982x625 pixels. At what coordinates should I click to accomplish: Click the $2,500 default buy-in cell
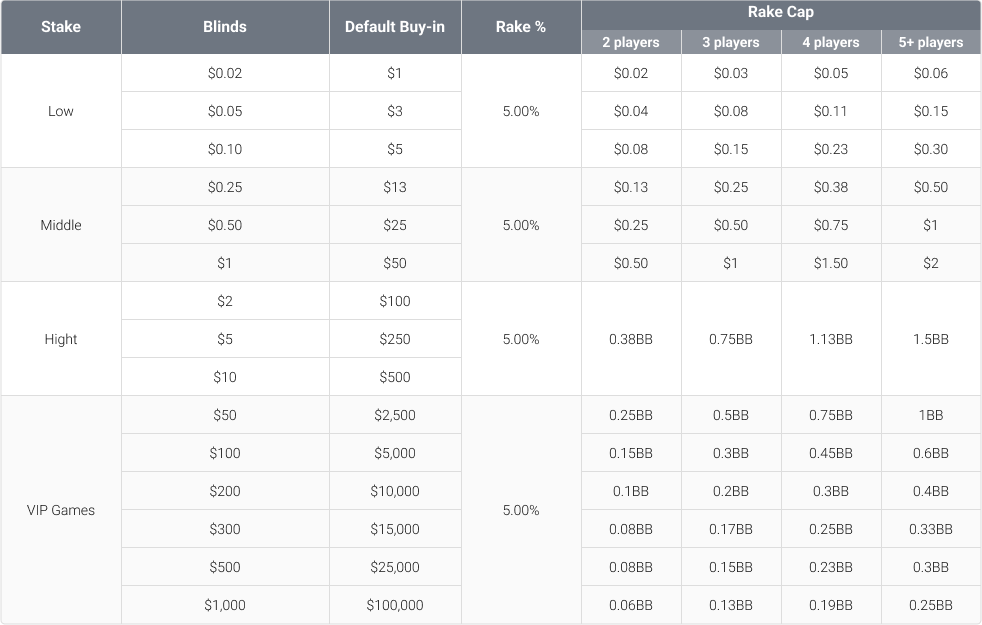394,414
